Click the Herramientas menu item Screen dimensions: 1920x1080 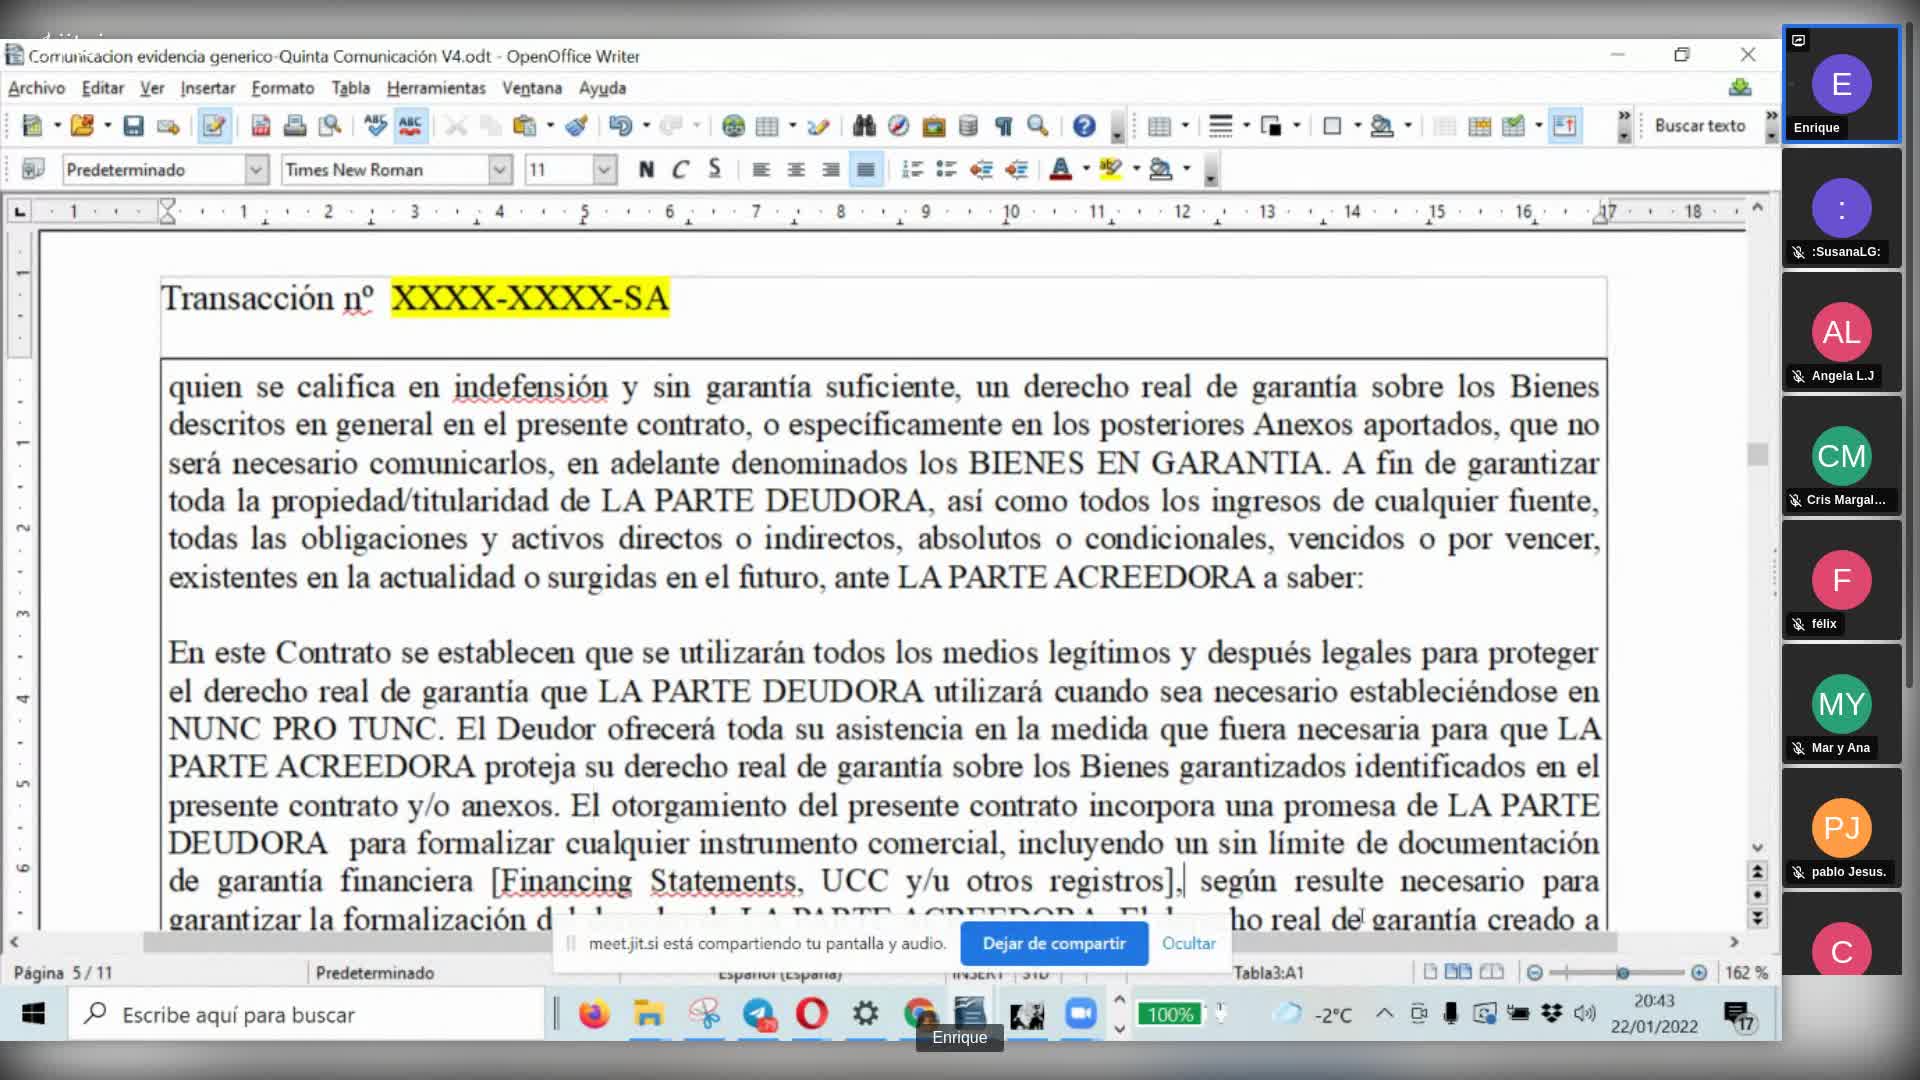[x=435, y=87]
